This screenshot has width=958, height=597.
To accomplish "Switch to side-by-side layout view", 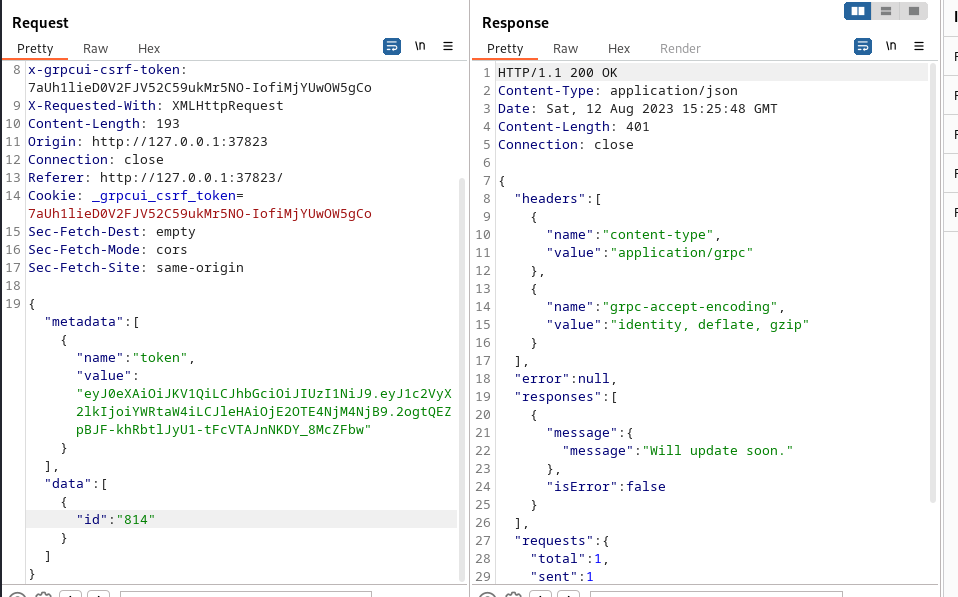I will point(858,11).
